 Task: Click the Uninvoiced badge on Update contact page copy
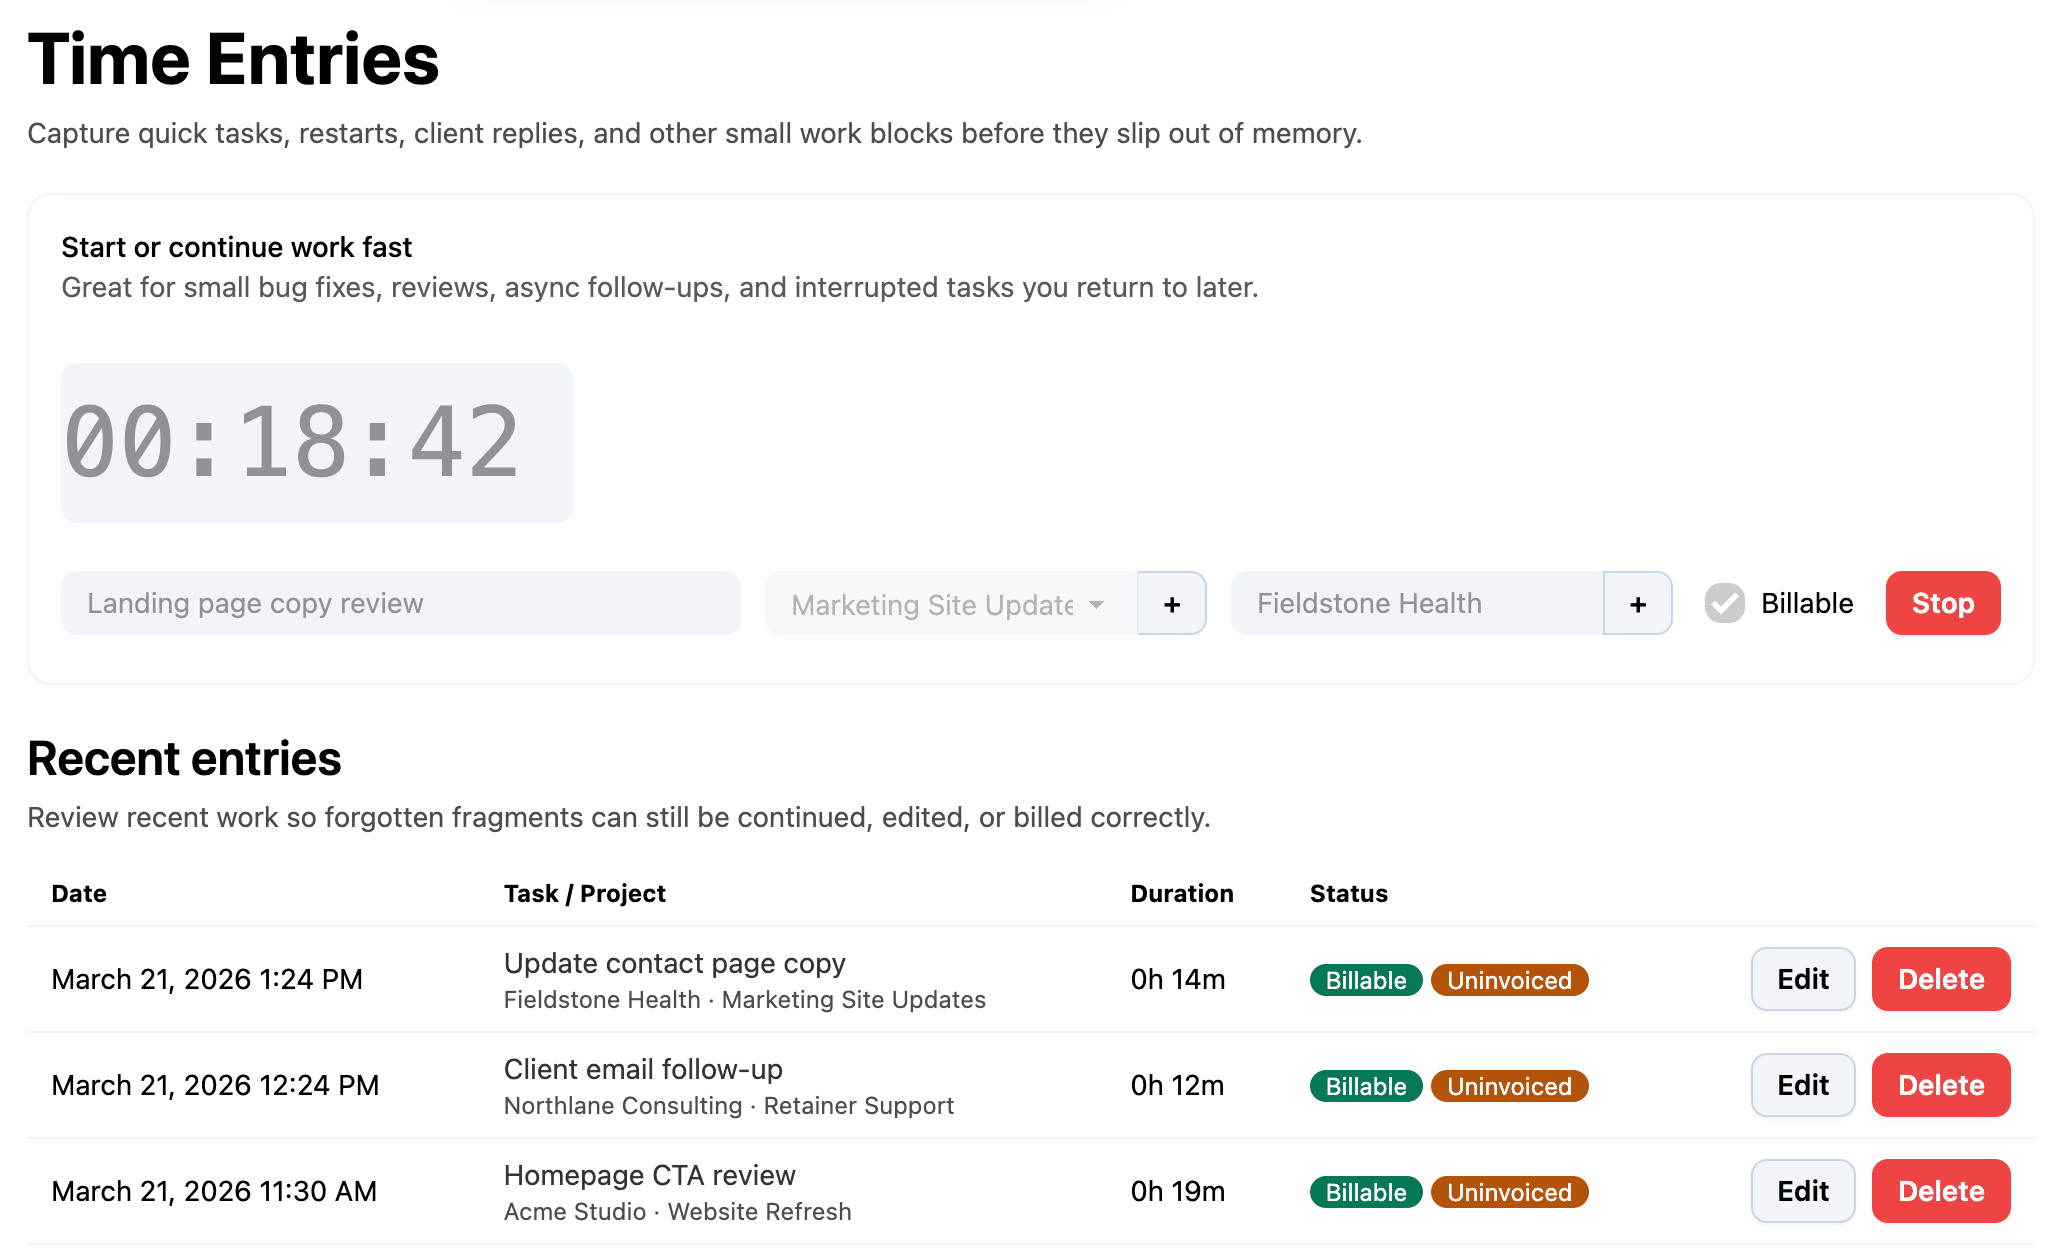coord(1509,980)
